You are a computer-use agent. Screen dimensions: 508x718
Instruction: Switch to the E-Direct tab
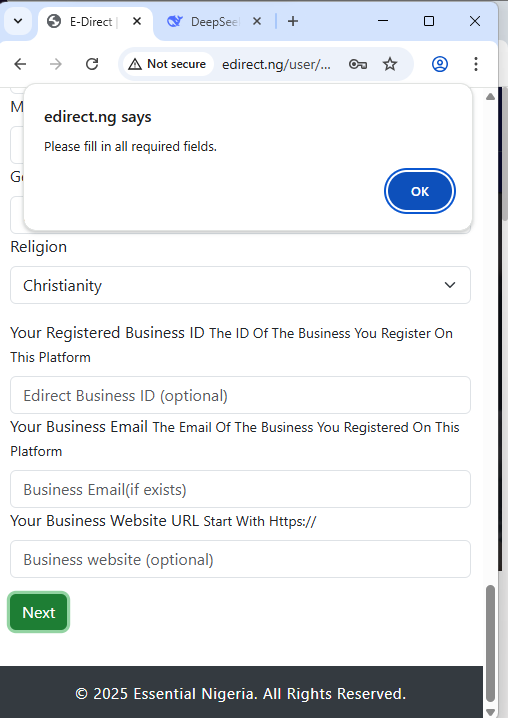pos(91,22)
